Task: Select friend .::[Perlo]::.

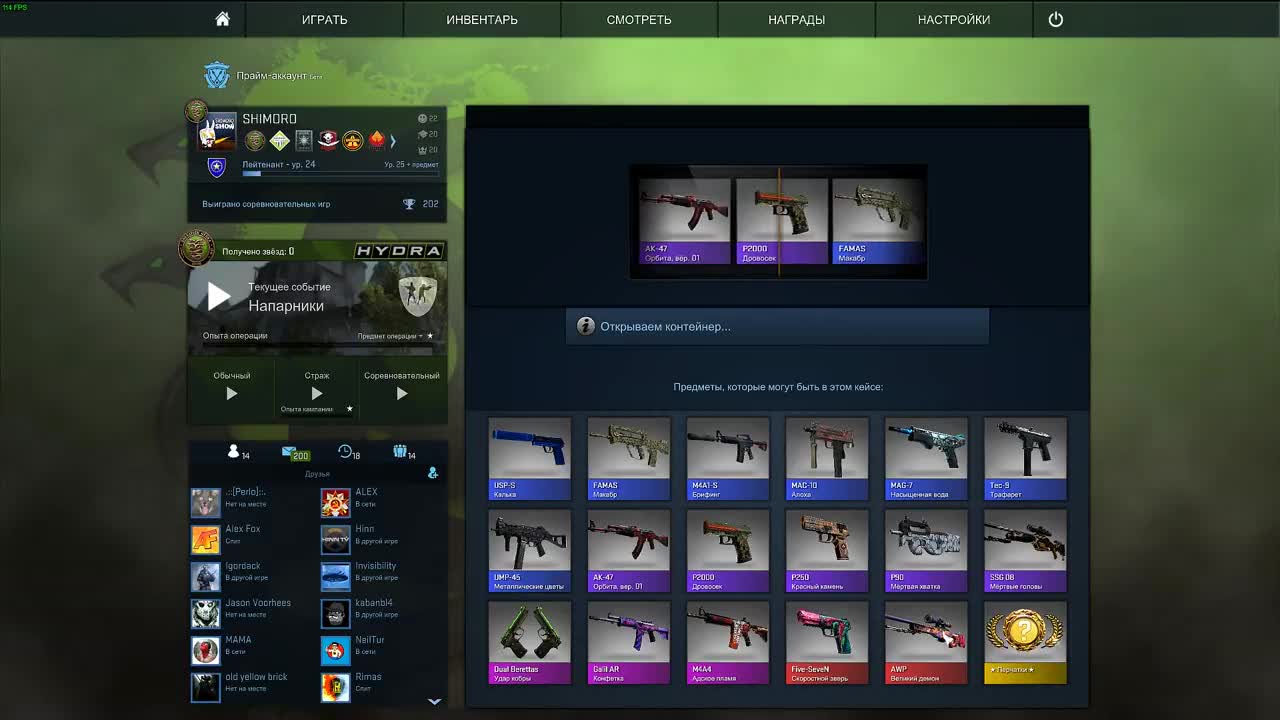Action: click(x=253, y=502)
